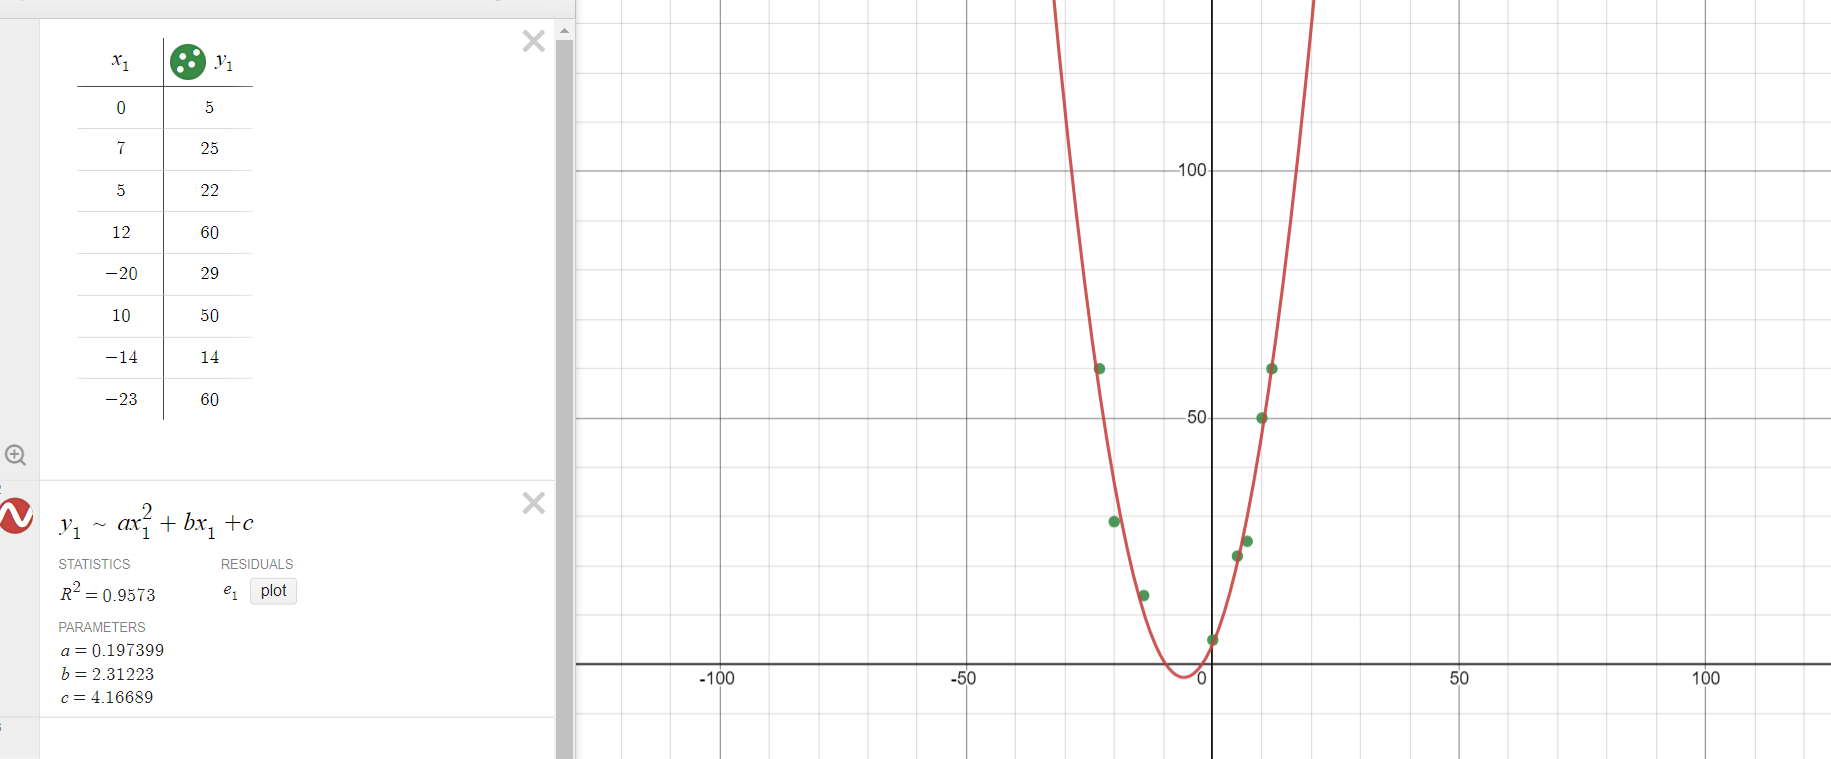Edit table cell with x value −23
The width and height of the screenshot is (1831, 759).
click(x=121, y=400)
